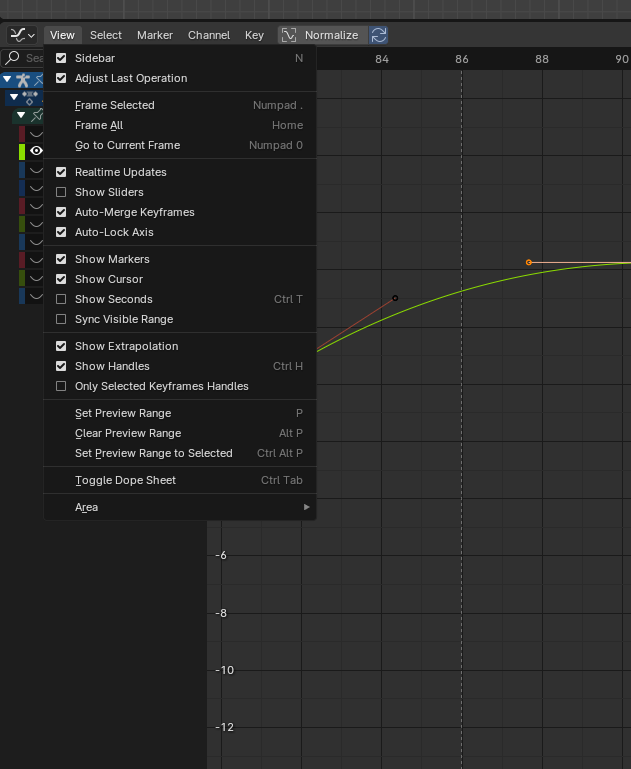The image size is (631, 769).
Task: Choose Frame Selected from View menu
Action: pos(180,105)
